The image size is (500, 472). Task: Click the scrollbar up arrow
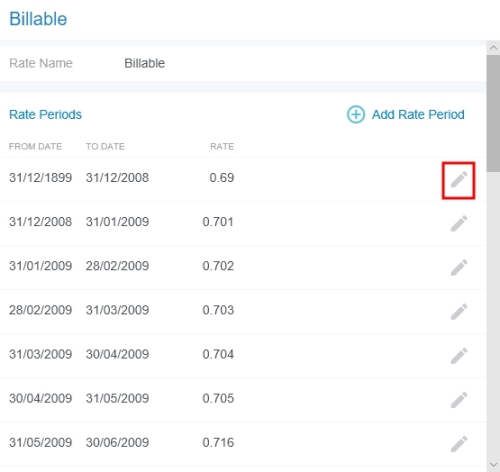pos(494,48)
